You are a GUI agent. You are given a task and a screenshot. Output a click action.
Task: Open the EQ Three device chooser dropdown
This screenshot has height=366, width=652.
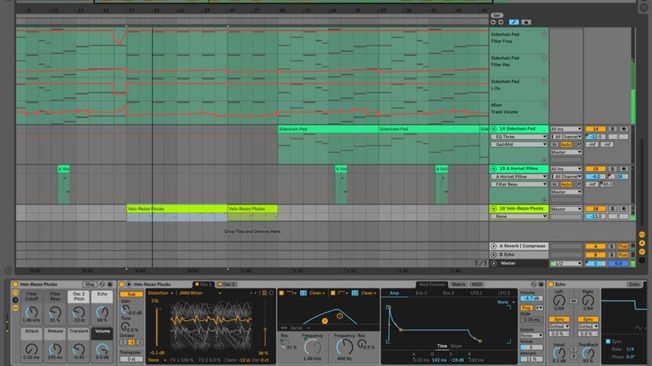tap(519, 137)
